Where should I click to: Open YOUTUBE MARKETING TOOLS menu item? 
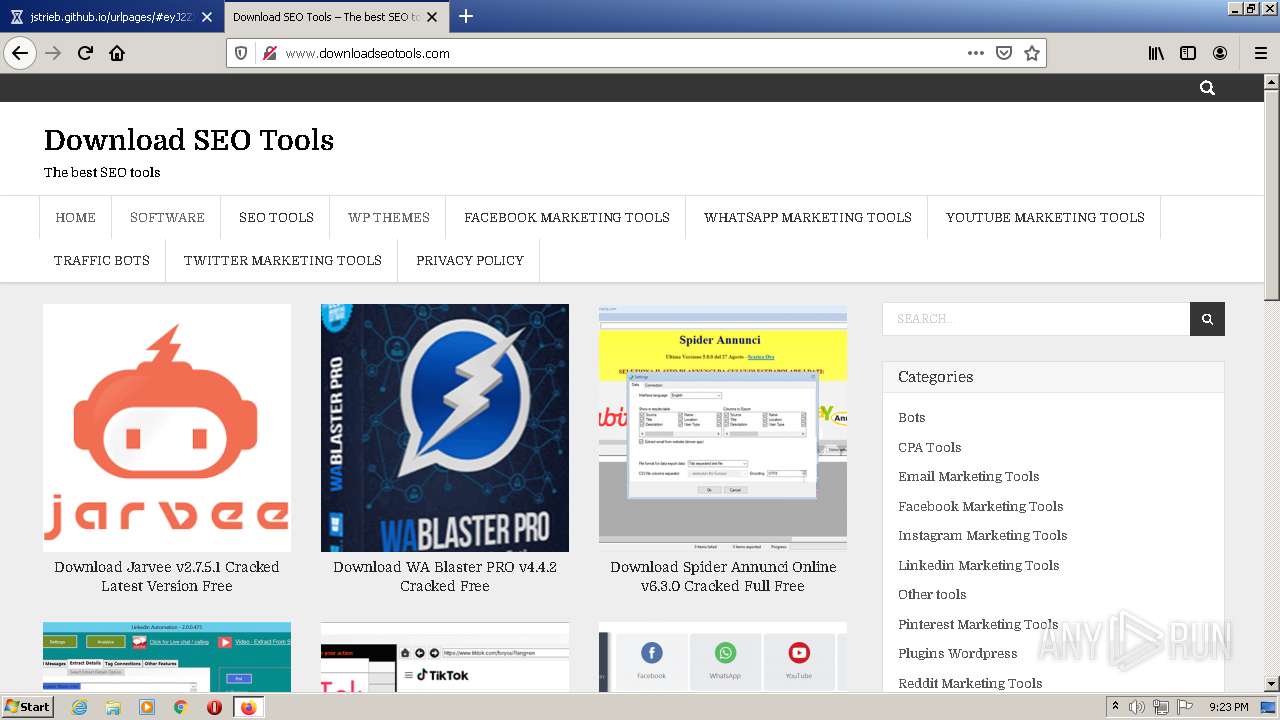click(x=1045, y=217)
